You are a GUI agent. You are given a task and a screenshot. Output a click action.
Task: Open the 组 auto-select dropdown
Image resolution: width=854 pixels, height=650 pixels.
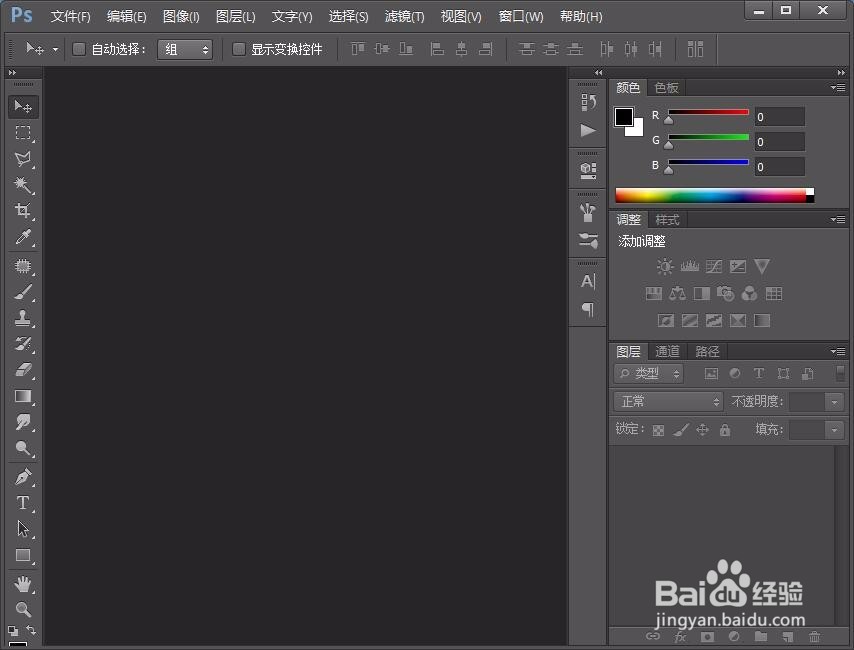185,50
